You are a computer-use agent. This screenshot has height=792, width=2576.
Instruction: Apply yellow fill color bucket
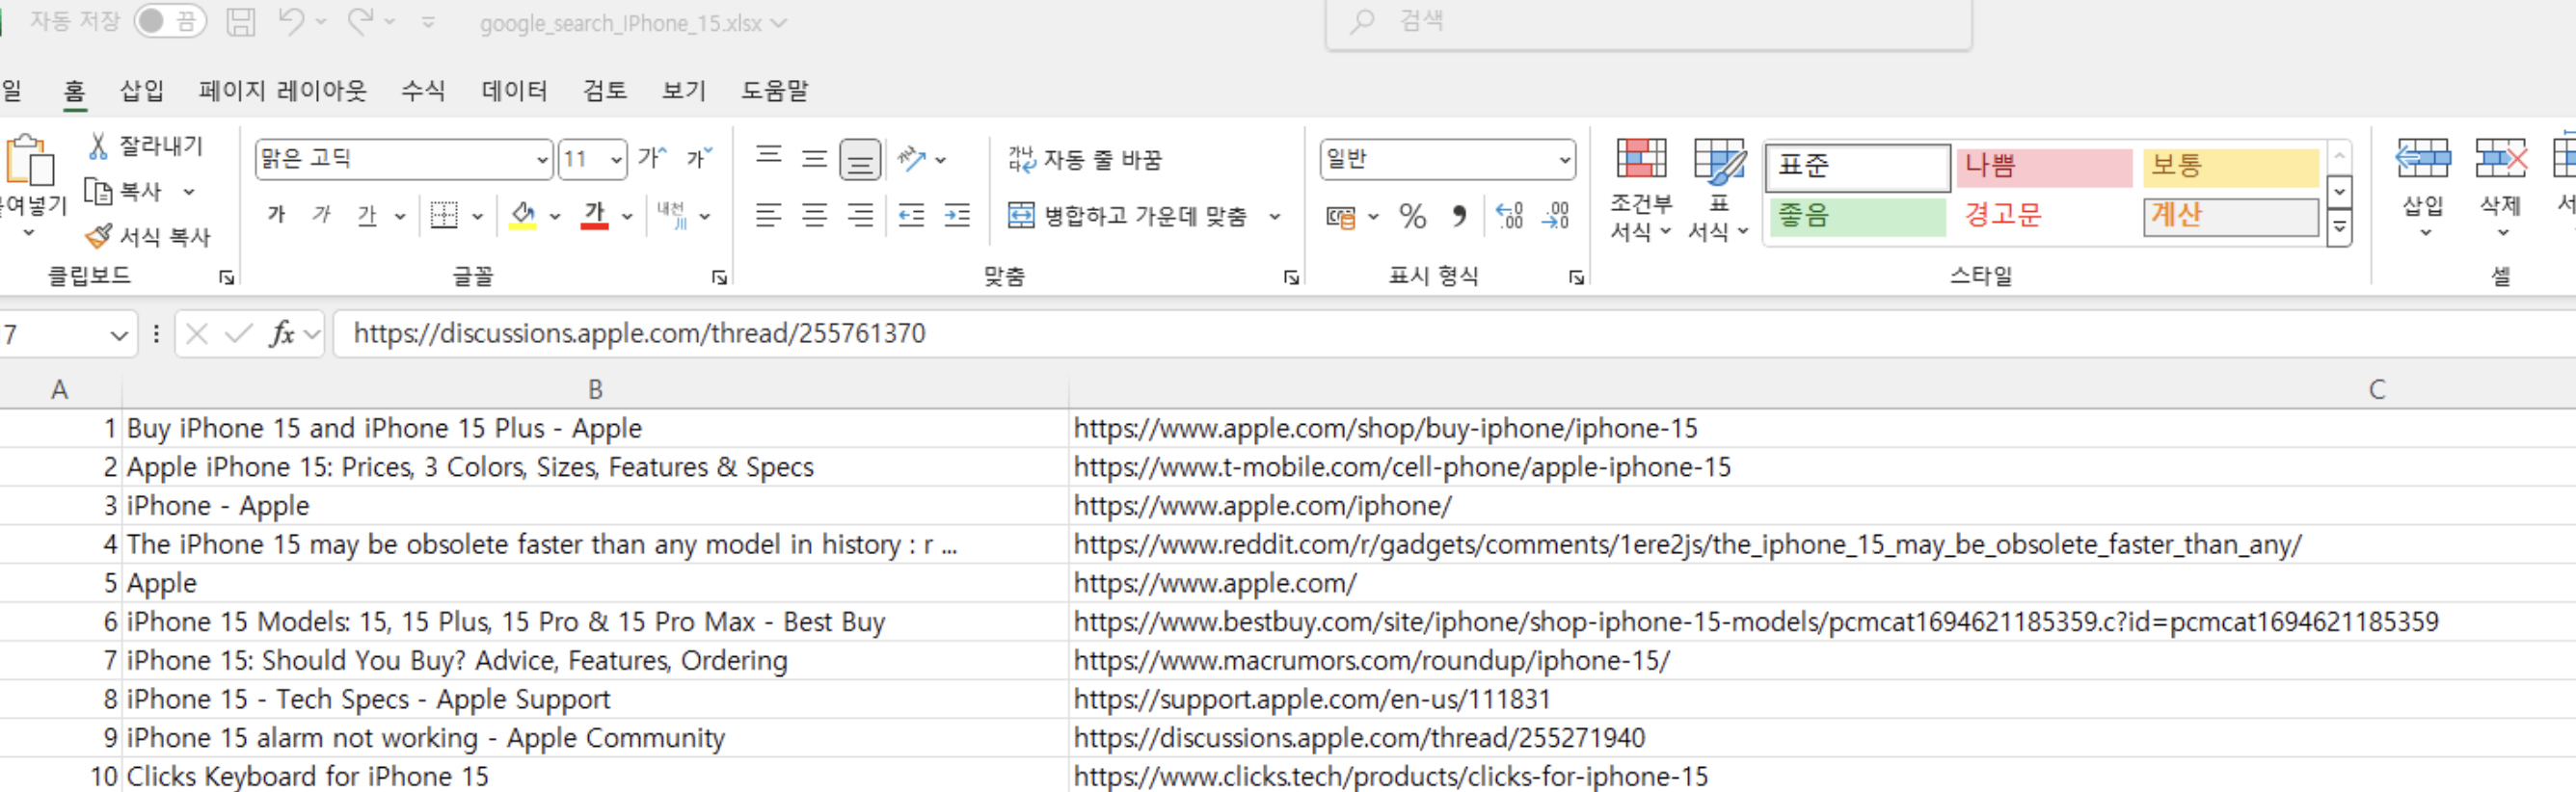coord(522,215)
